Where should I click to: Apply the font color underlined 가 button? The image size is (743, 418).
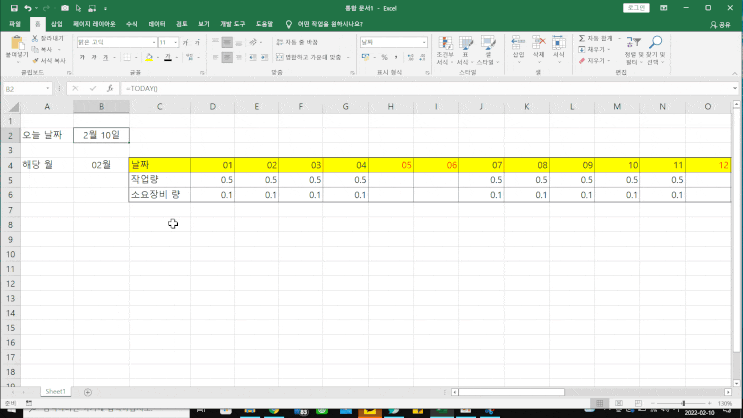pos(168,57)
